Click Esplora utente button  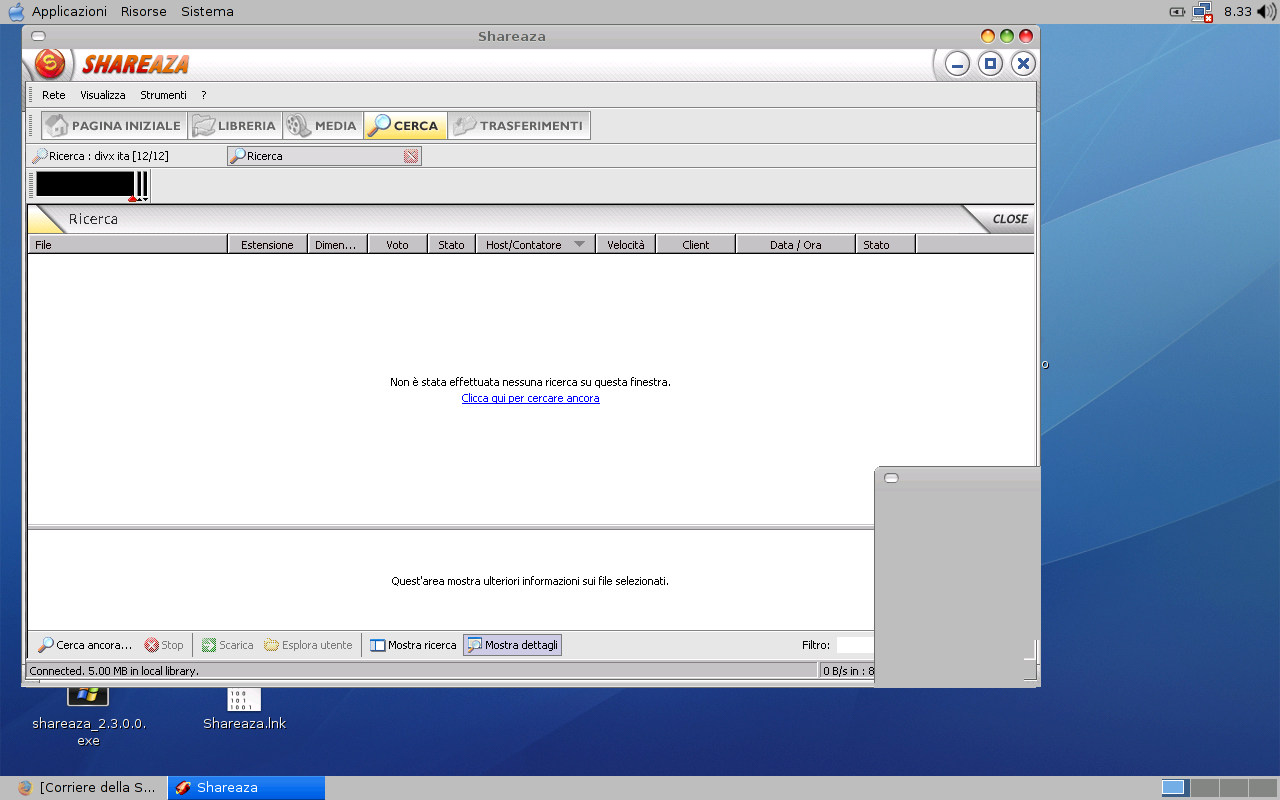[308, 645]
